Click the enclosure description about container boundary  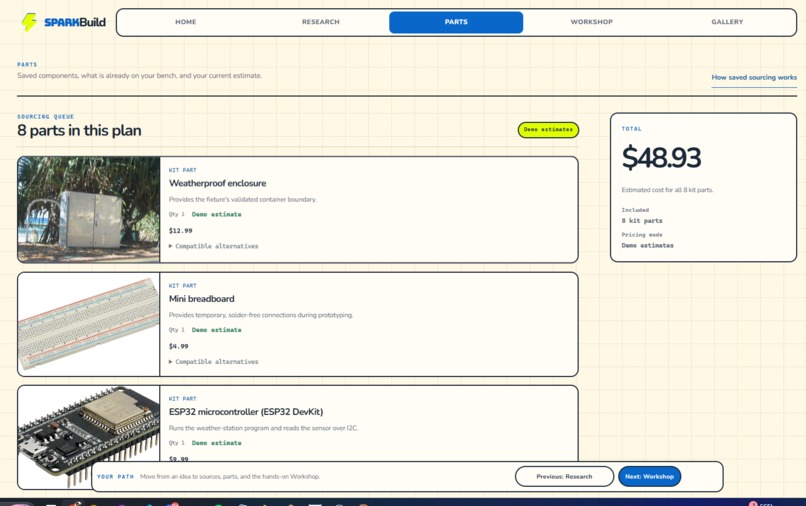coord(243,199)
